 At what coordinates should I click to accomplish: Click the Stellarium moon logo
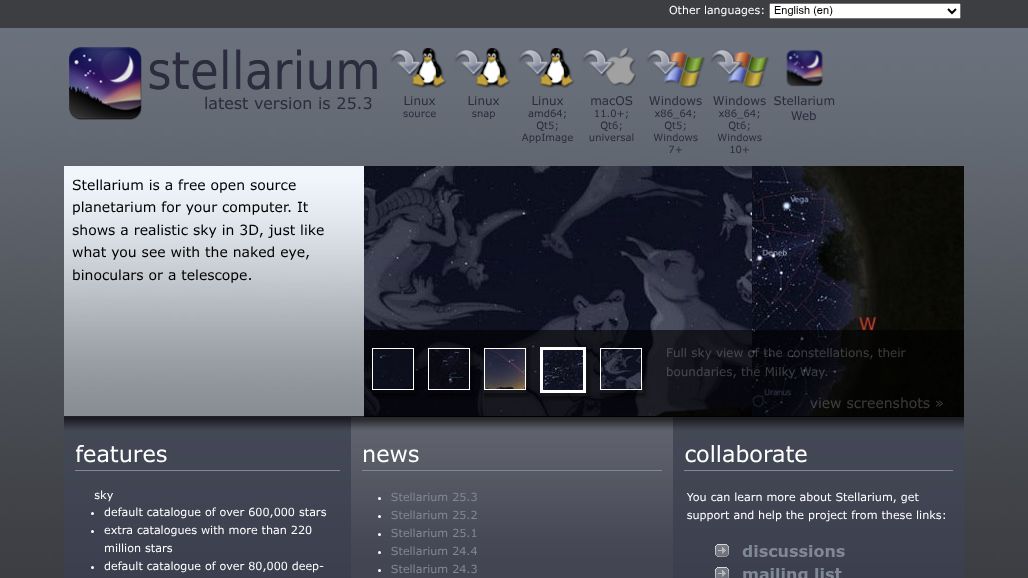104,82
